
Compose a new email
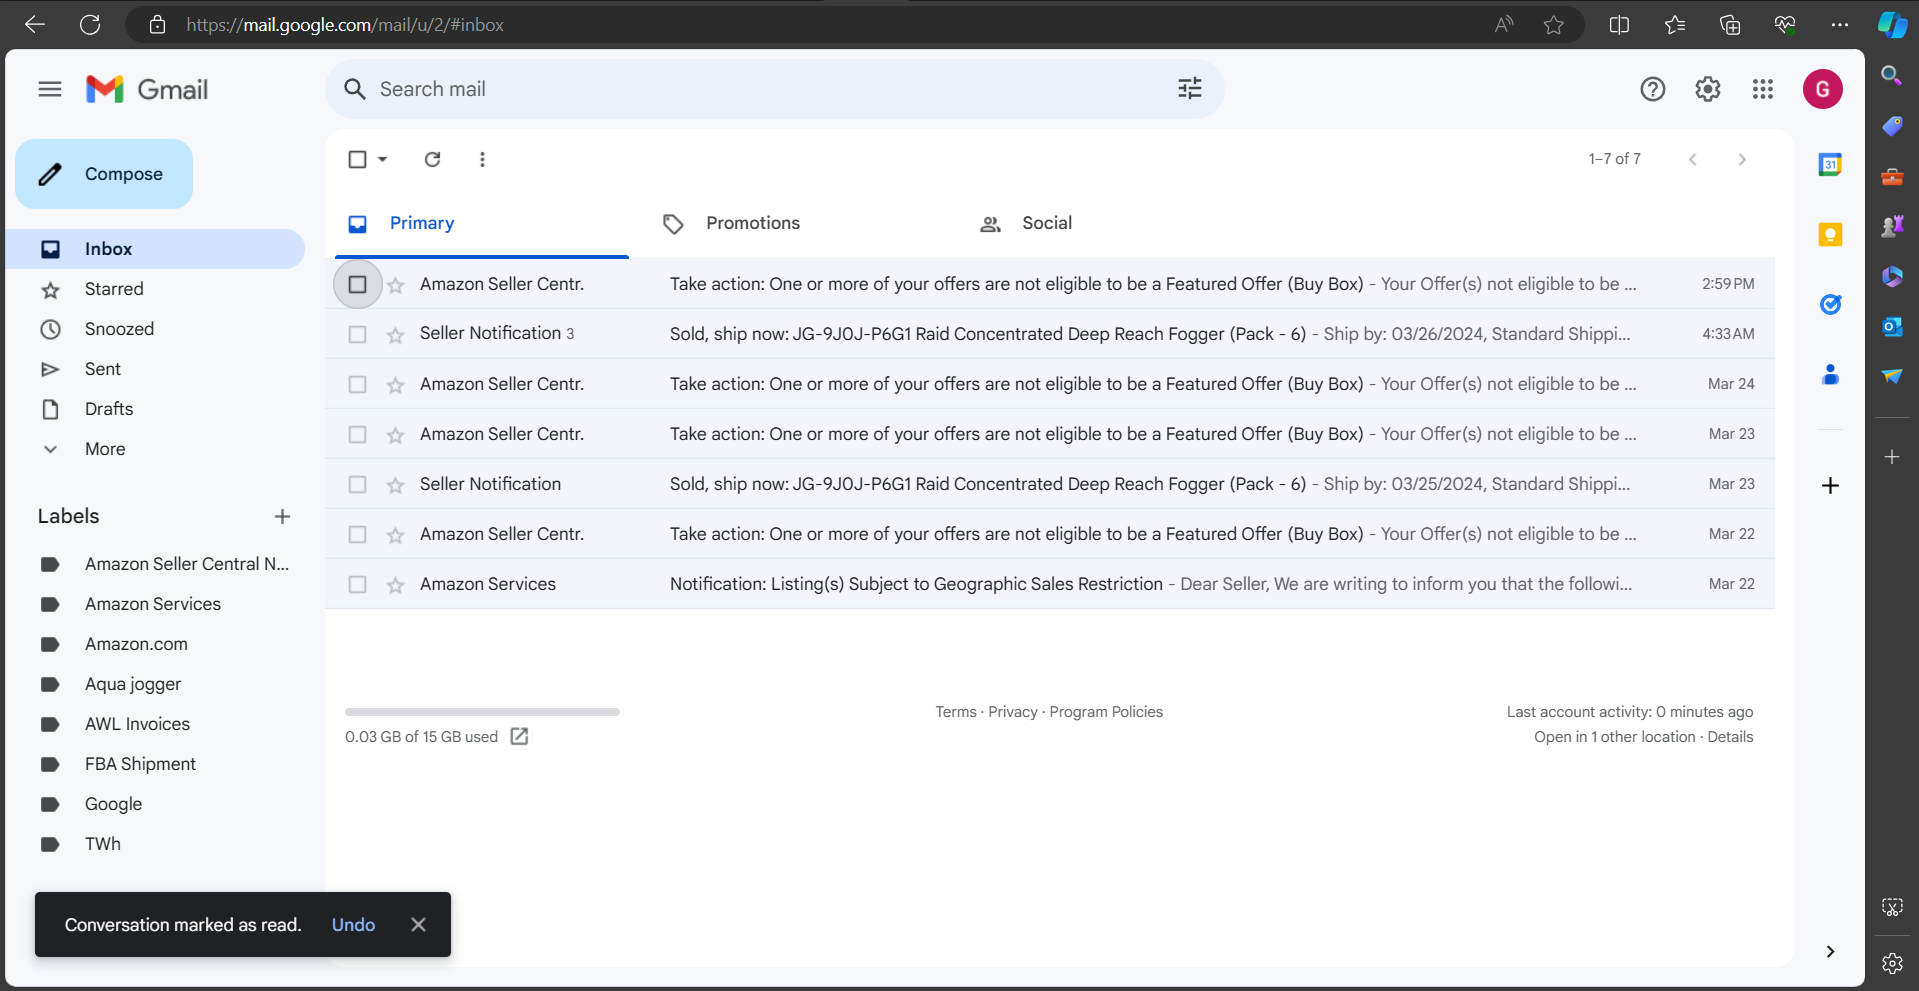point(104,174)
